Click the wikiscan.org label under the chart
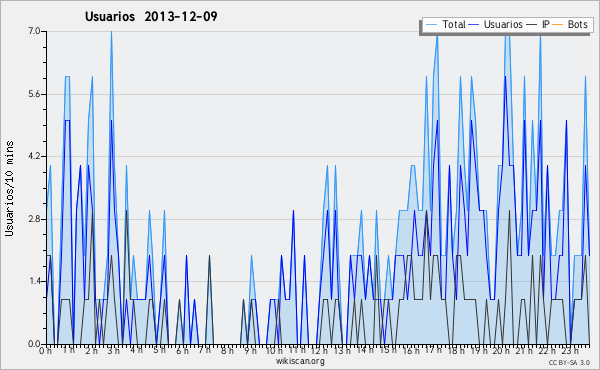600x370 pixels. click(x=300, y=361)
